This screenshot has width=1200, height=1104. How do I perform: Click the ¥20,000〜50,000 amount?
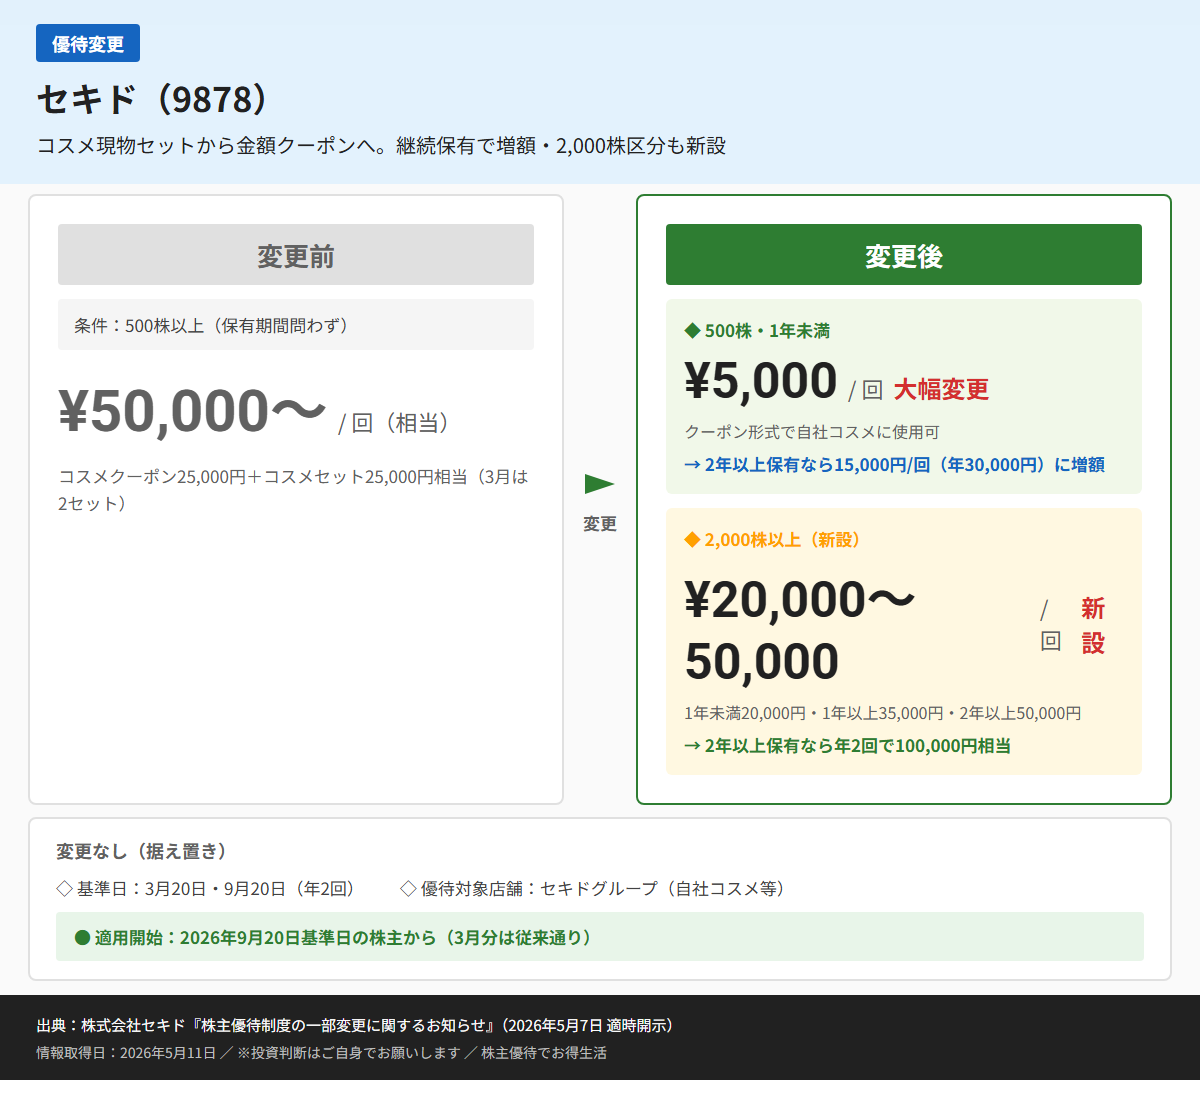tap(800, 631)
